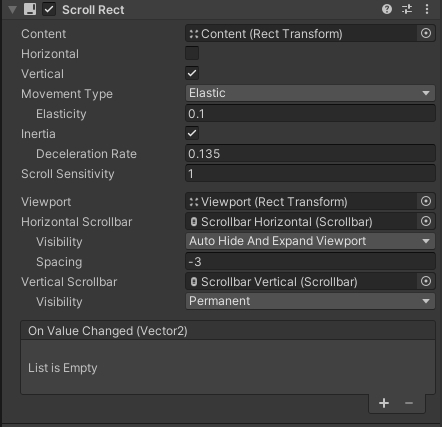
Task: Open the Permanent visibility dropdown
Action: (x=310, y=301)
